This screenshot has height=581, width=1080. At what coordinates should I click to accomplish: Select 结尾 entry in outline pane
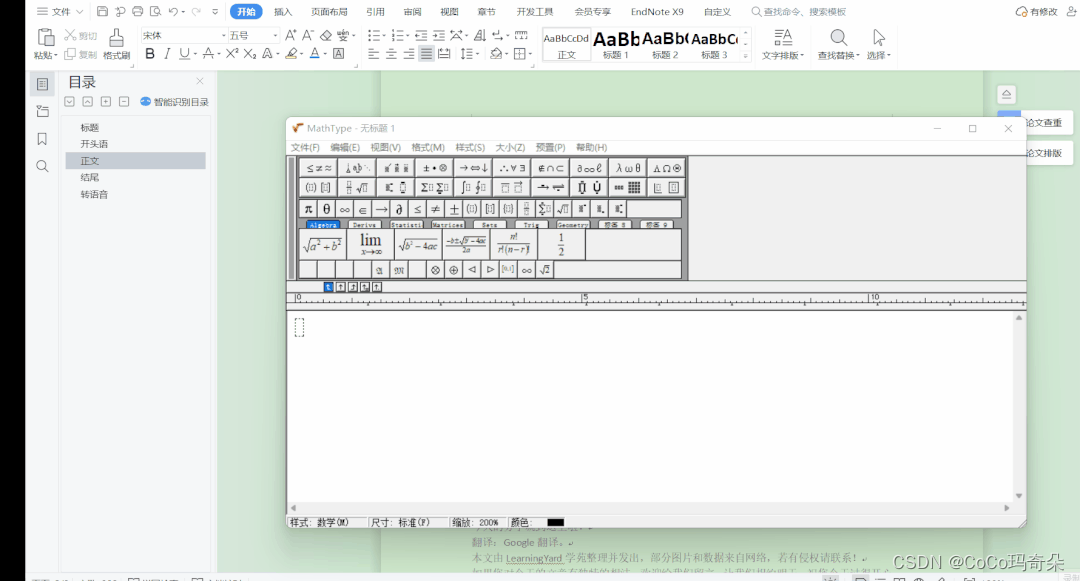[x=90, y=178]
